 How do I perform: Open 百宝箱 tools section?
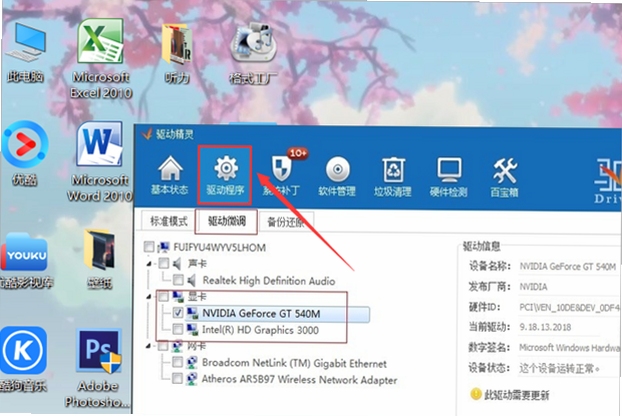point(504,175)
